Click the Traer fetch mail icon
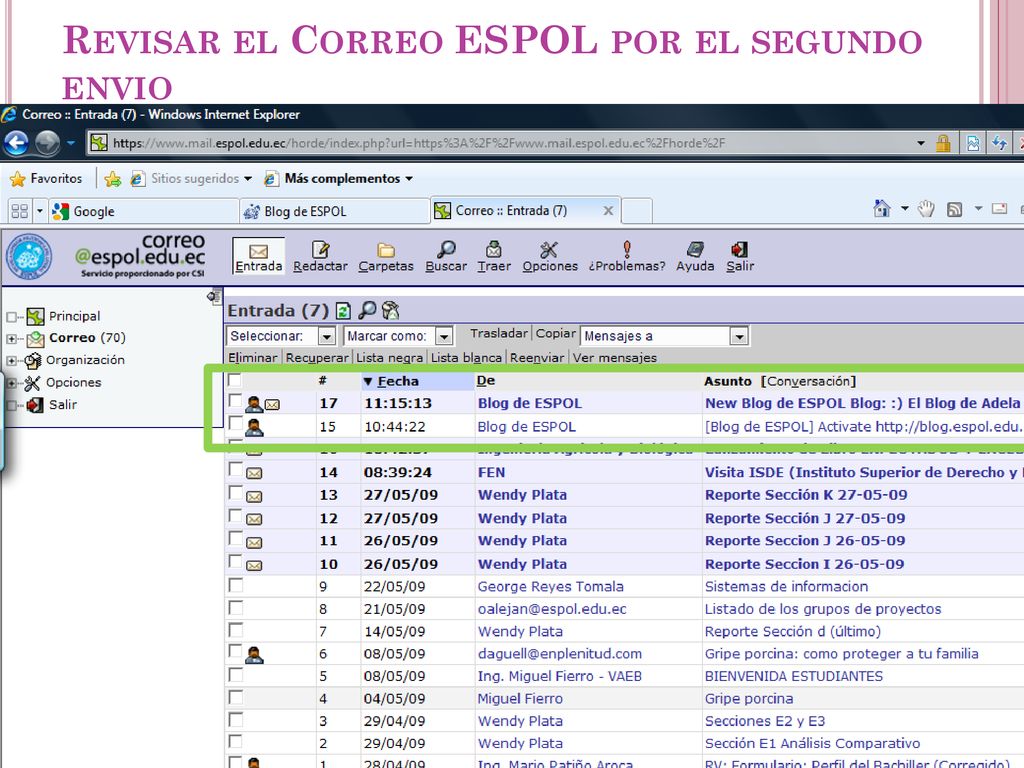Viewport: 1024px width, 768px height. click(494, 249)
